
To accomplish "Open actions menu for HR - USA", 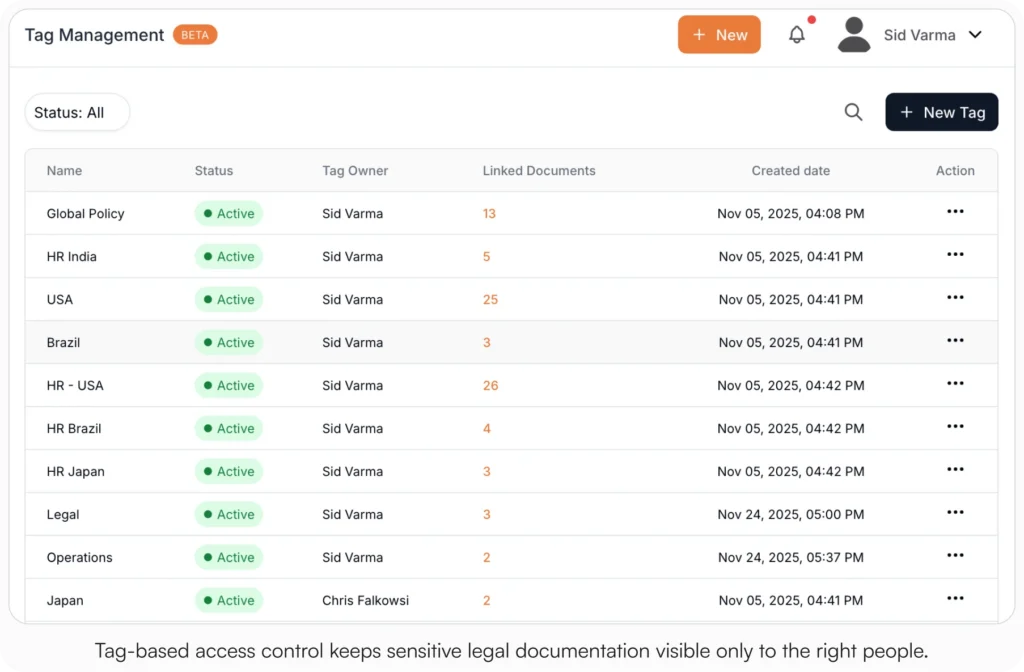I will 955,384.
